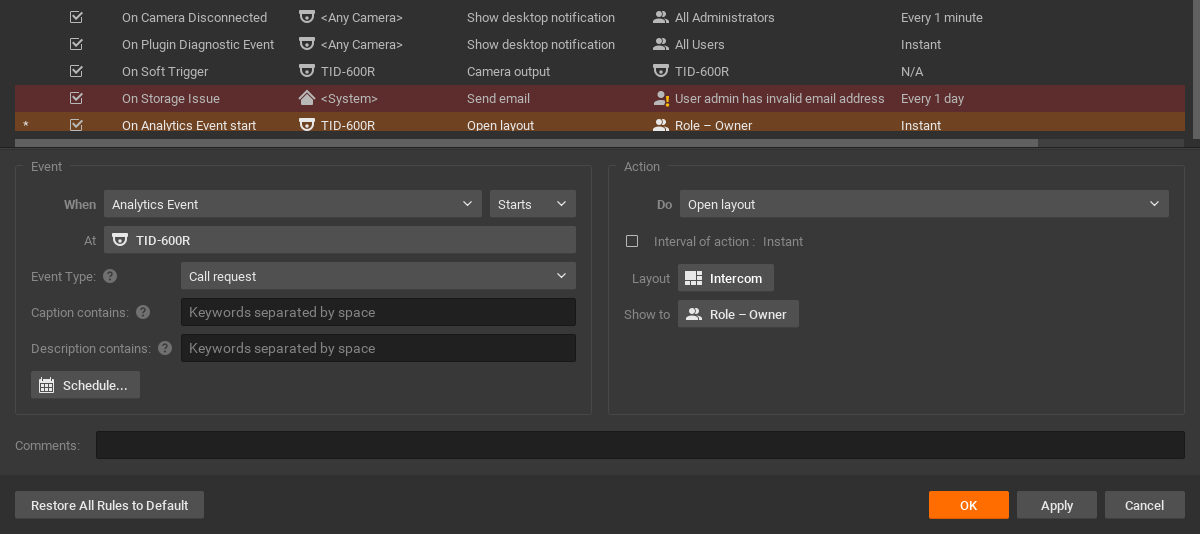This screenshot has width=1200, height=534.
Task: Open the Event Type dropdown (Call request)
Action: click(378, 276)
